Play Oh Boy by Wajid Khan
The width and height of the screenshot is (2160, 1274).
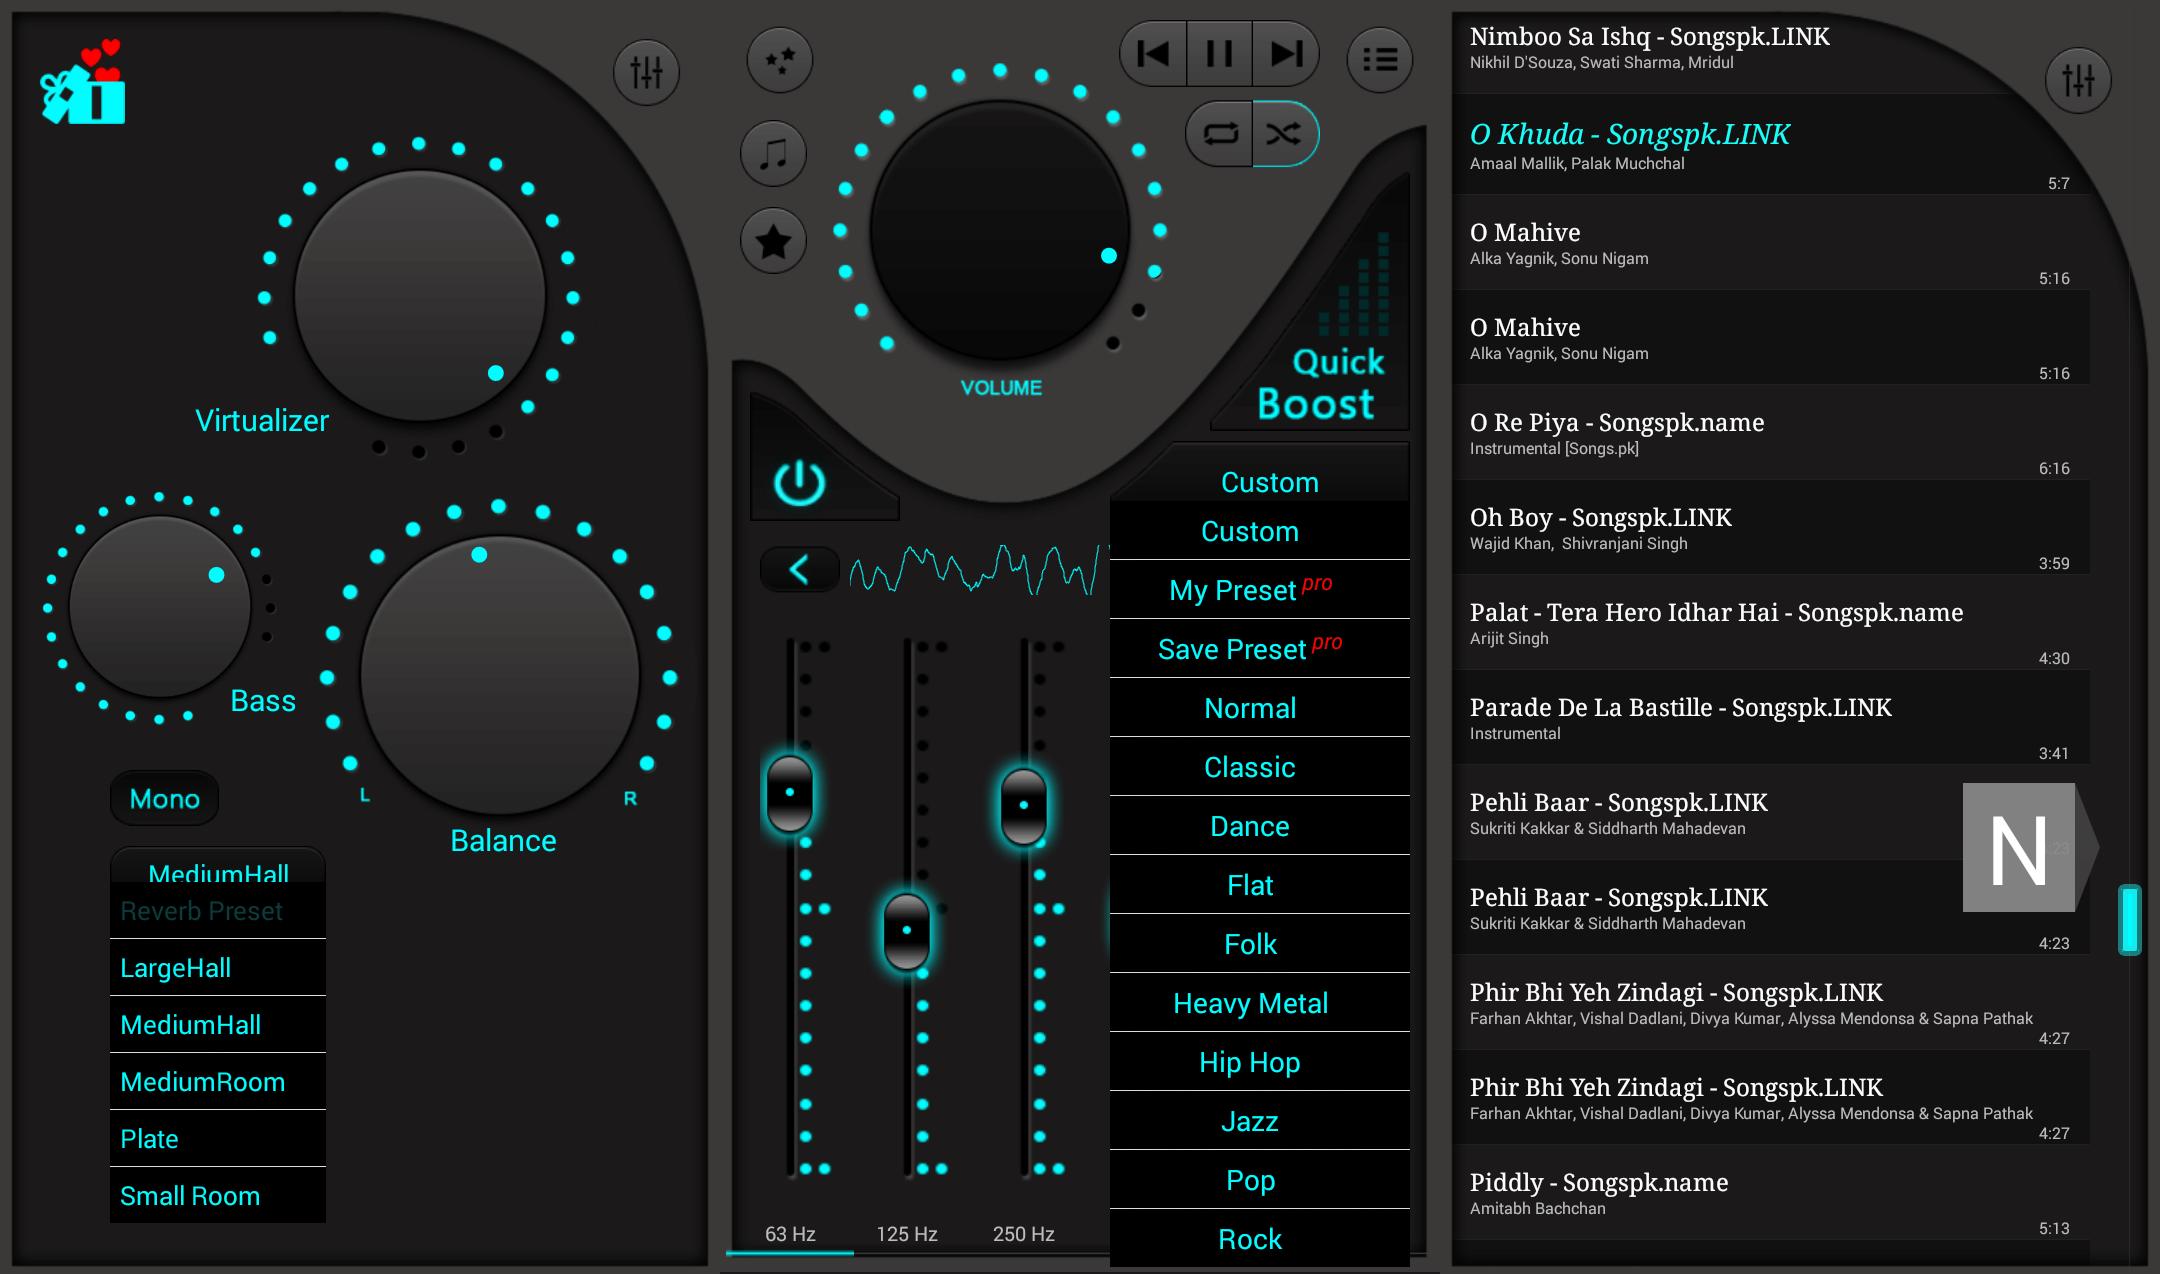click(x=1770, y=528)
